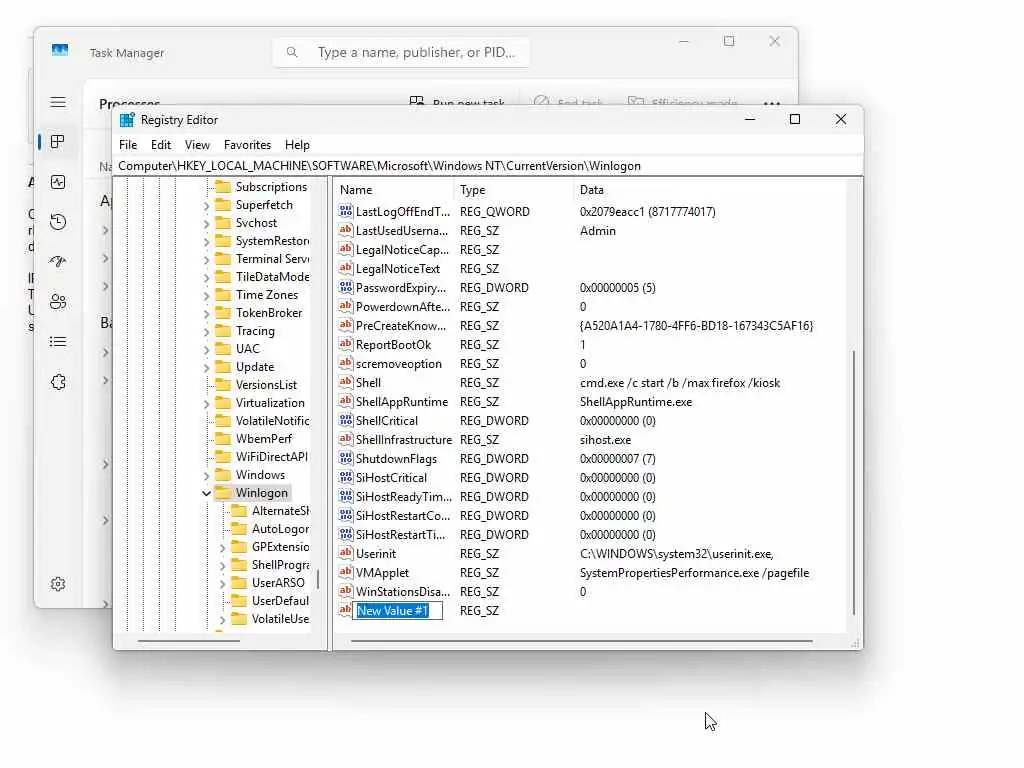Expand the Virtualization key
This screenshot has height=768, width=1024.
pos(206,404)
